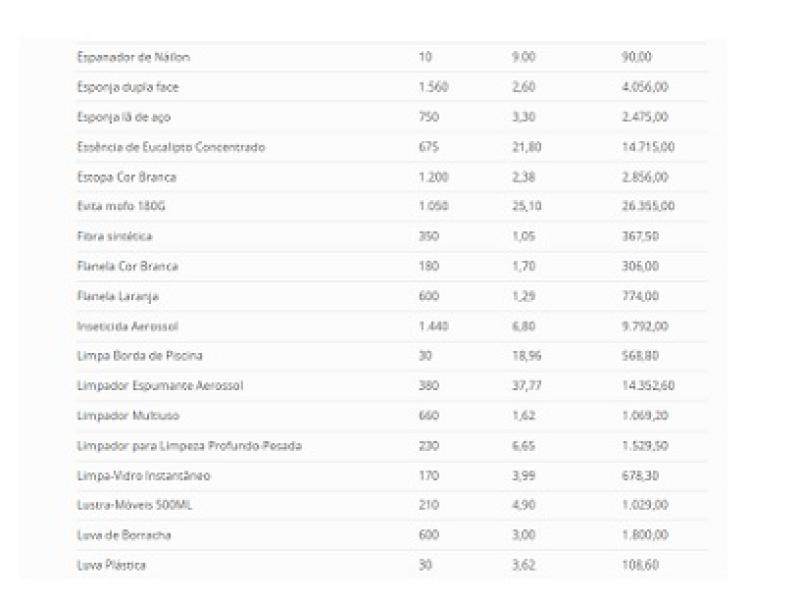This screenshot has height=600, width=800.
Task: Select "Essência de Eucalipto Concentrado" text
Action: (x=171, y=147)
